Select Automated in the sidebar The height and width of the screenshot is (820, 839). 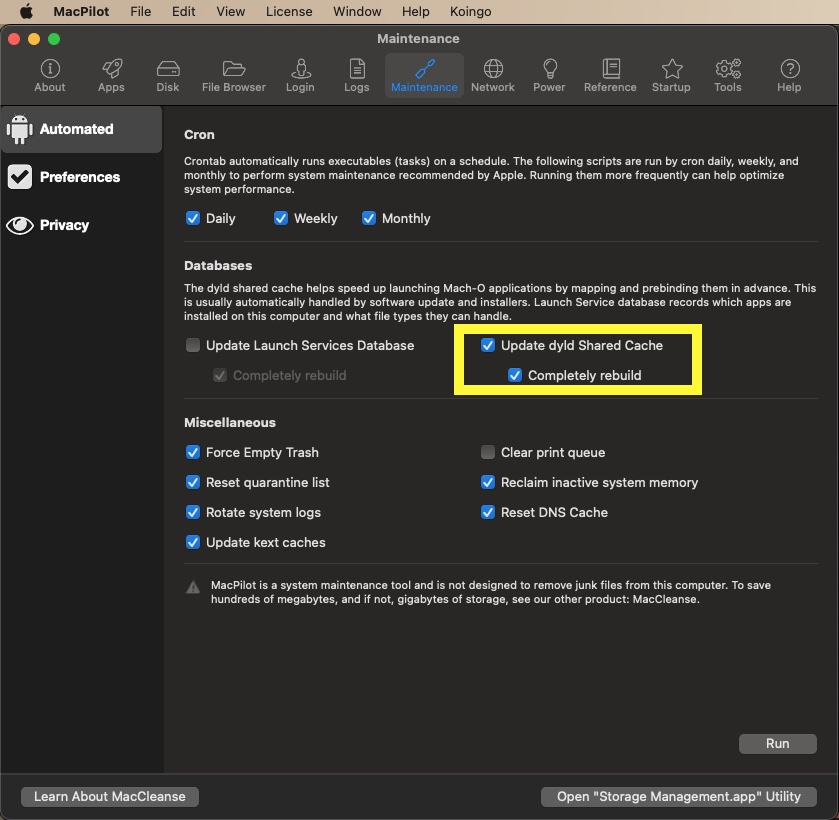(81, 129)
